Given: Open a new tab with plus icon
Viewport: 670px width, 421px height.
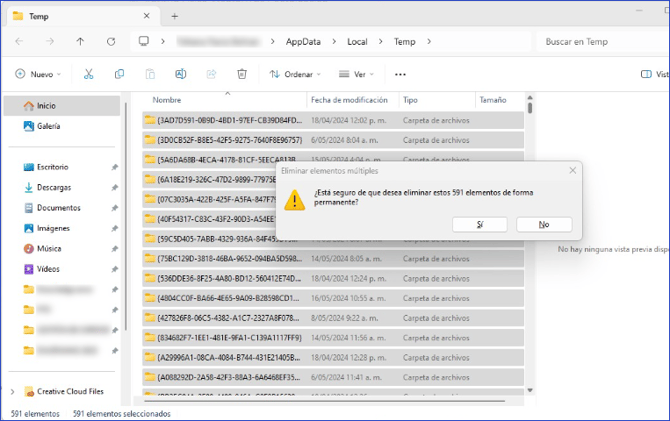Looking at the screenshot, I should [x=174, y=16].
